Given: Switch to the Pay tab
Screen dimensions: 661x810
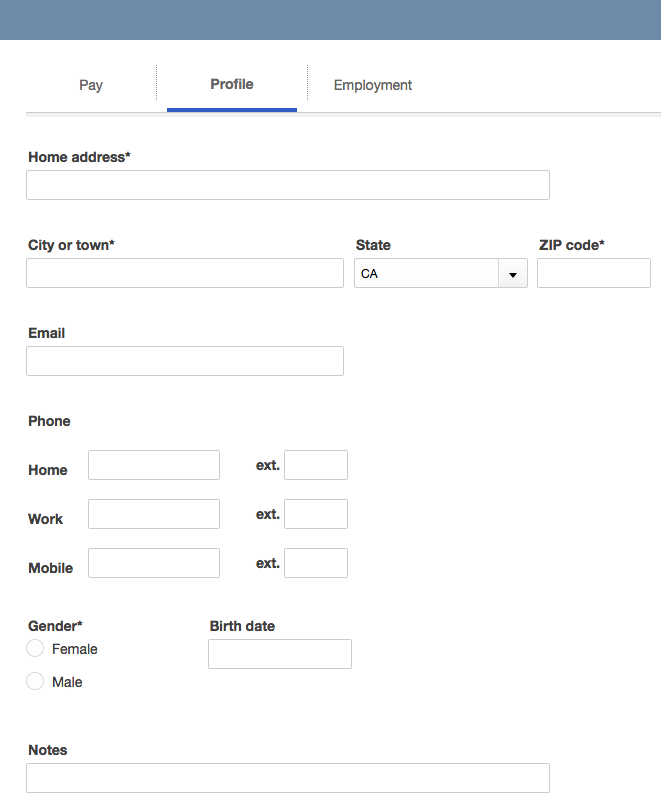Looking at the screenshot, I should [90, 85].
